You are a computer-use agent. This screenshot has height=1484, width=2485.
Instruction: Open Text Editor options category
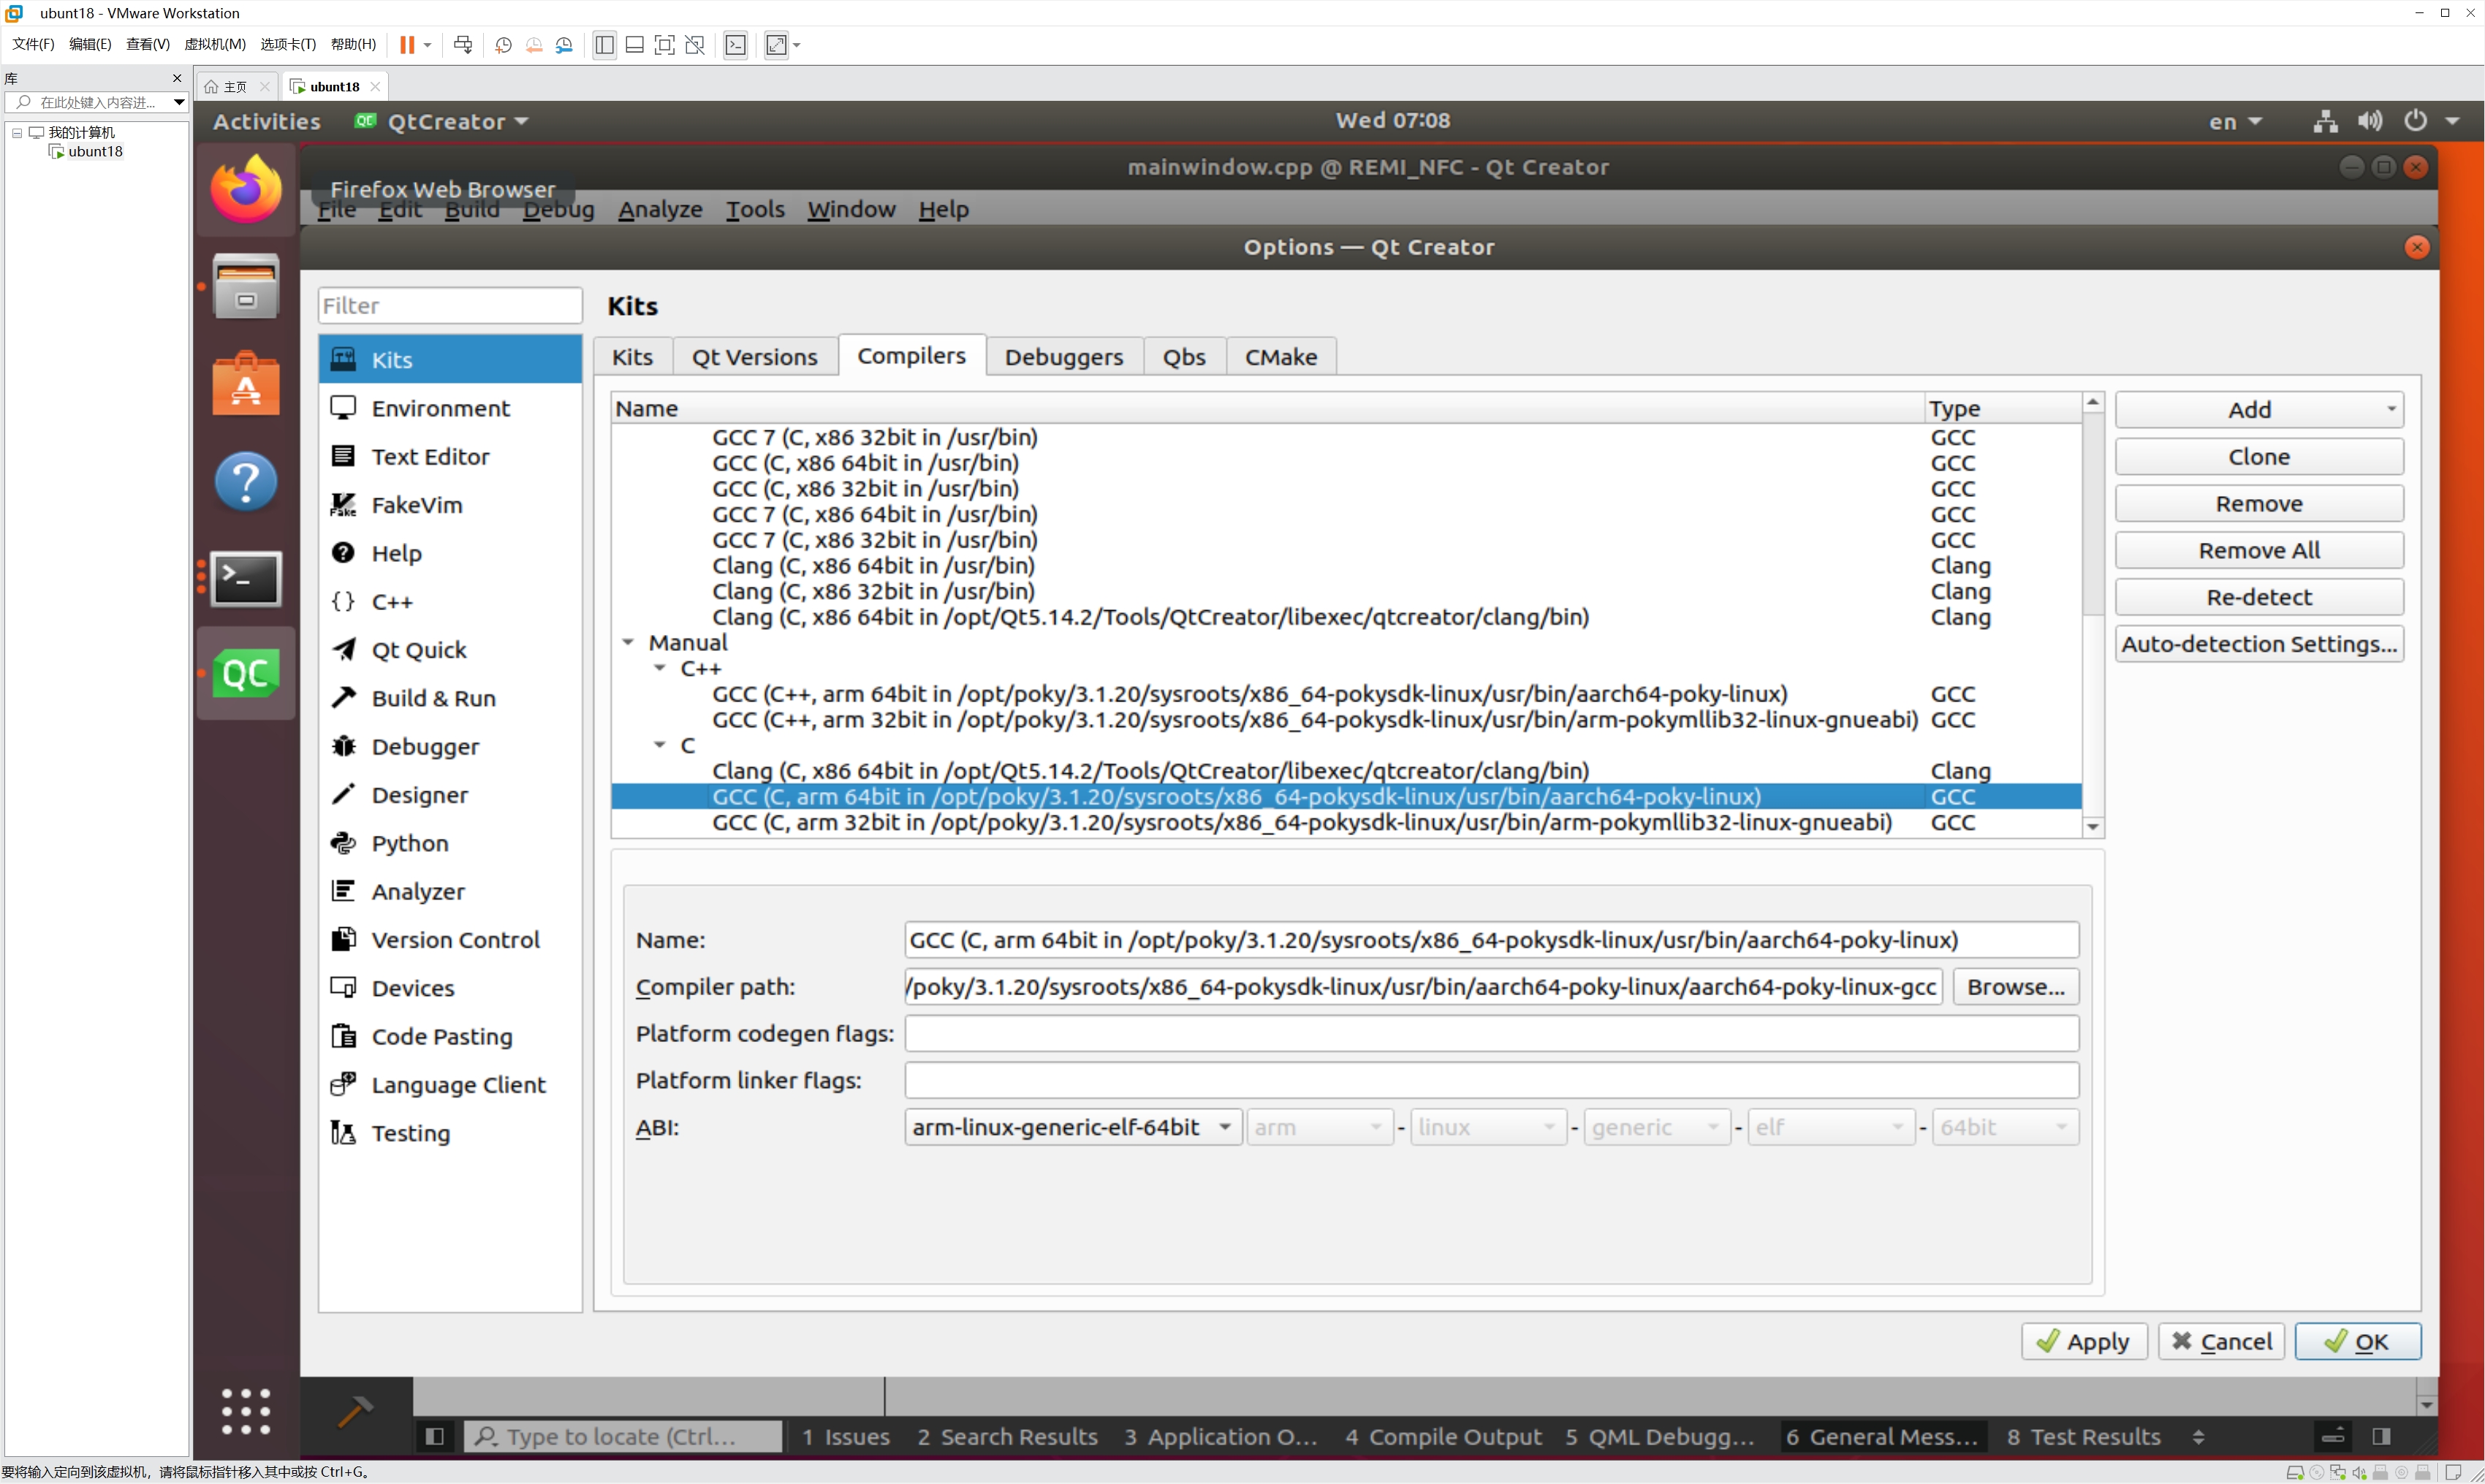pos(450,456)
